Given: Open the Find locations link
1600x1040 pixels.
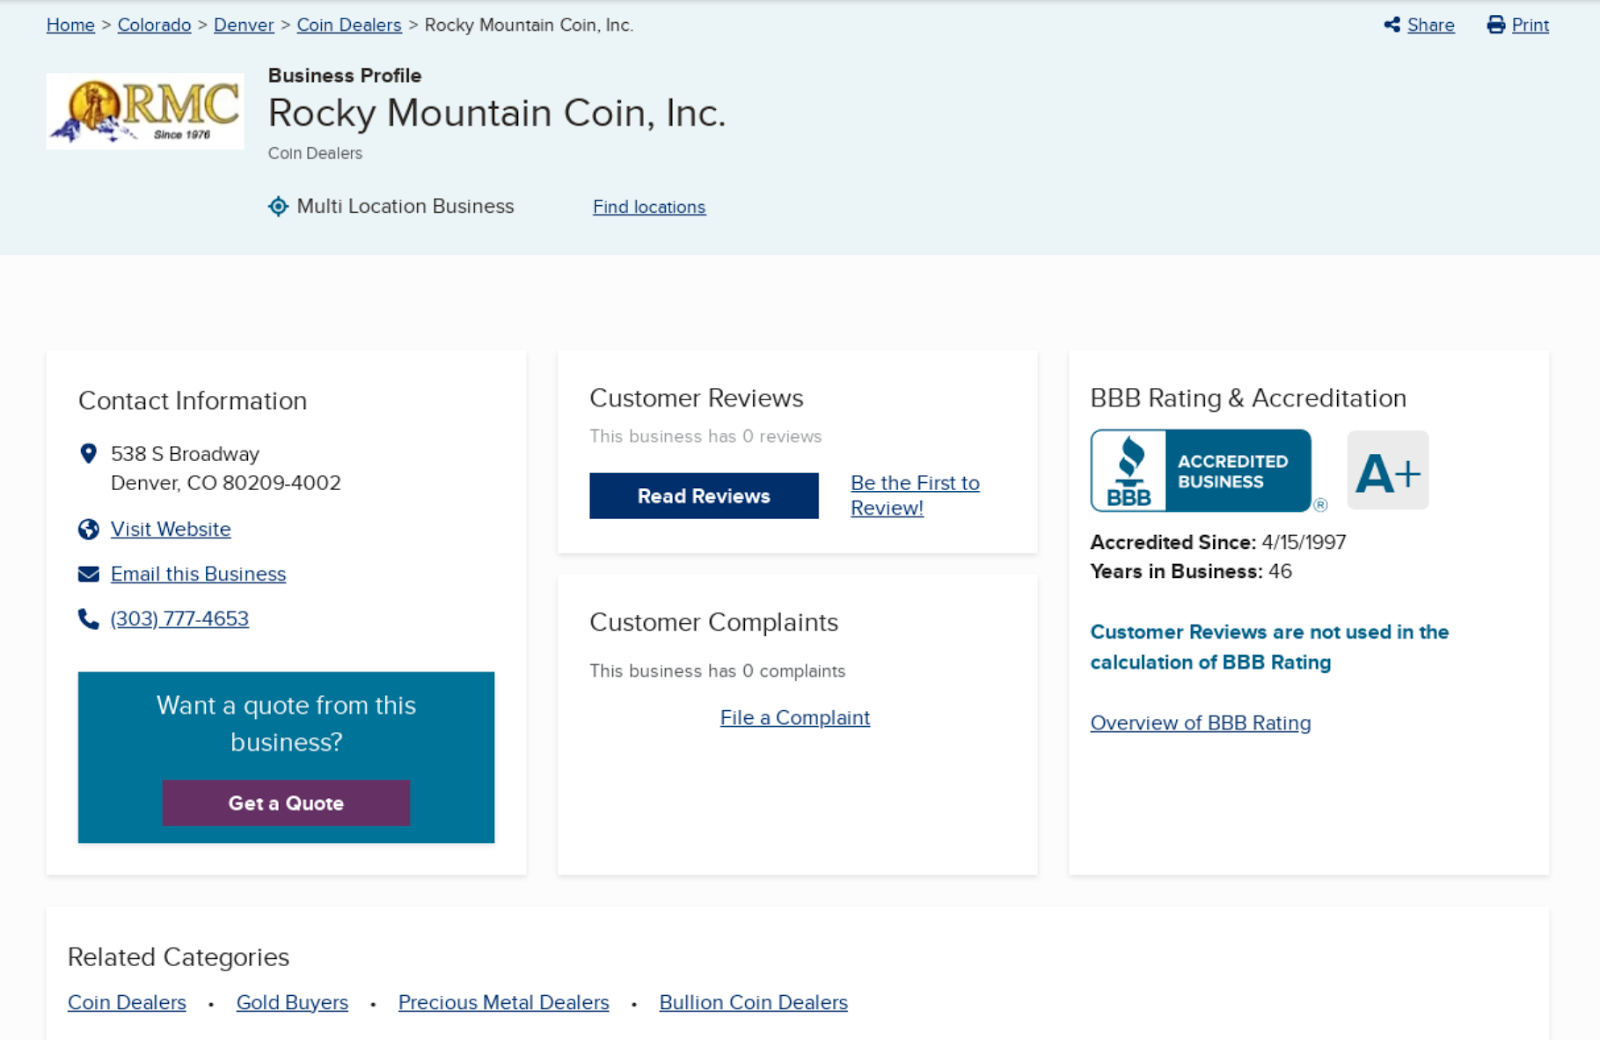Looking at the screenshot, I should pyautogui.click(x=649, y=207).
